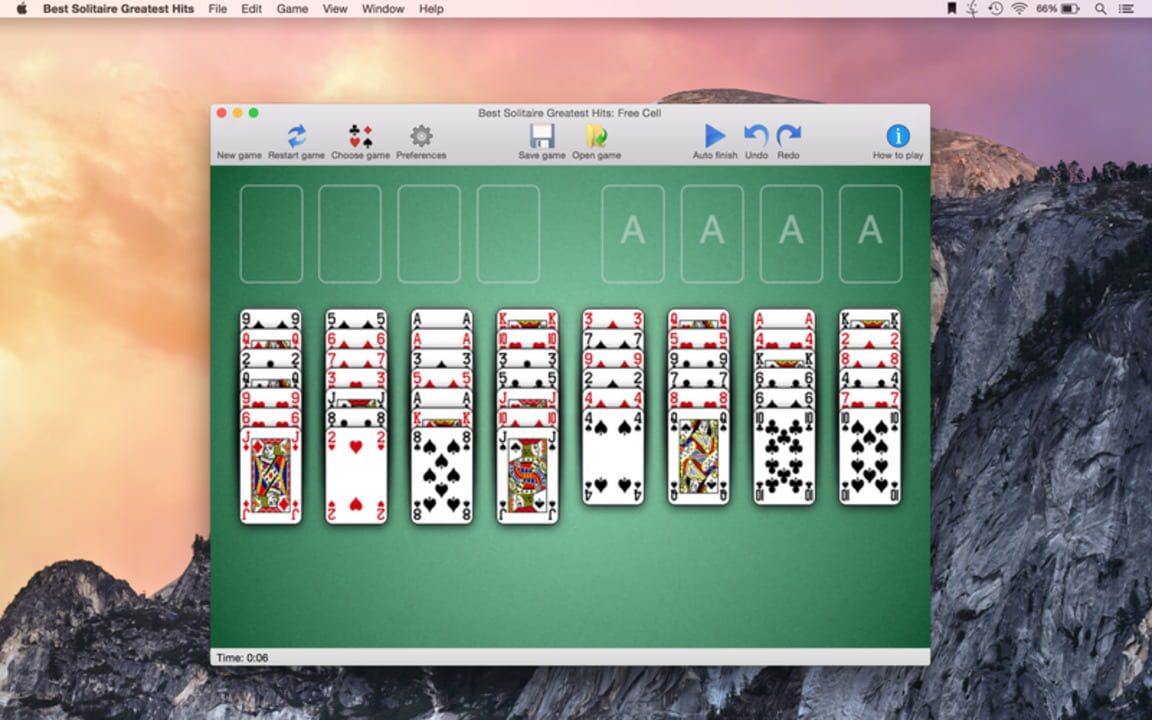
Task: Open the How to play guide
Action: pyautogui.click(x=896, y=134)
